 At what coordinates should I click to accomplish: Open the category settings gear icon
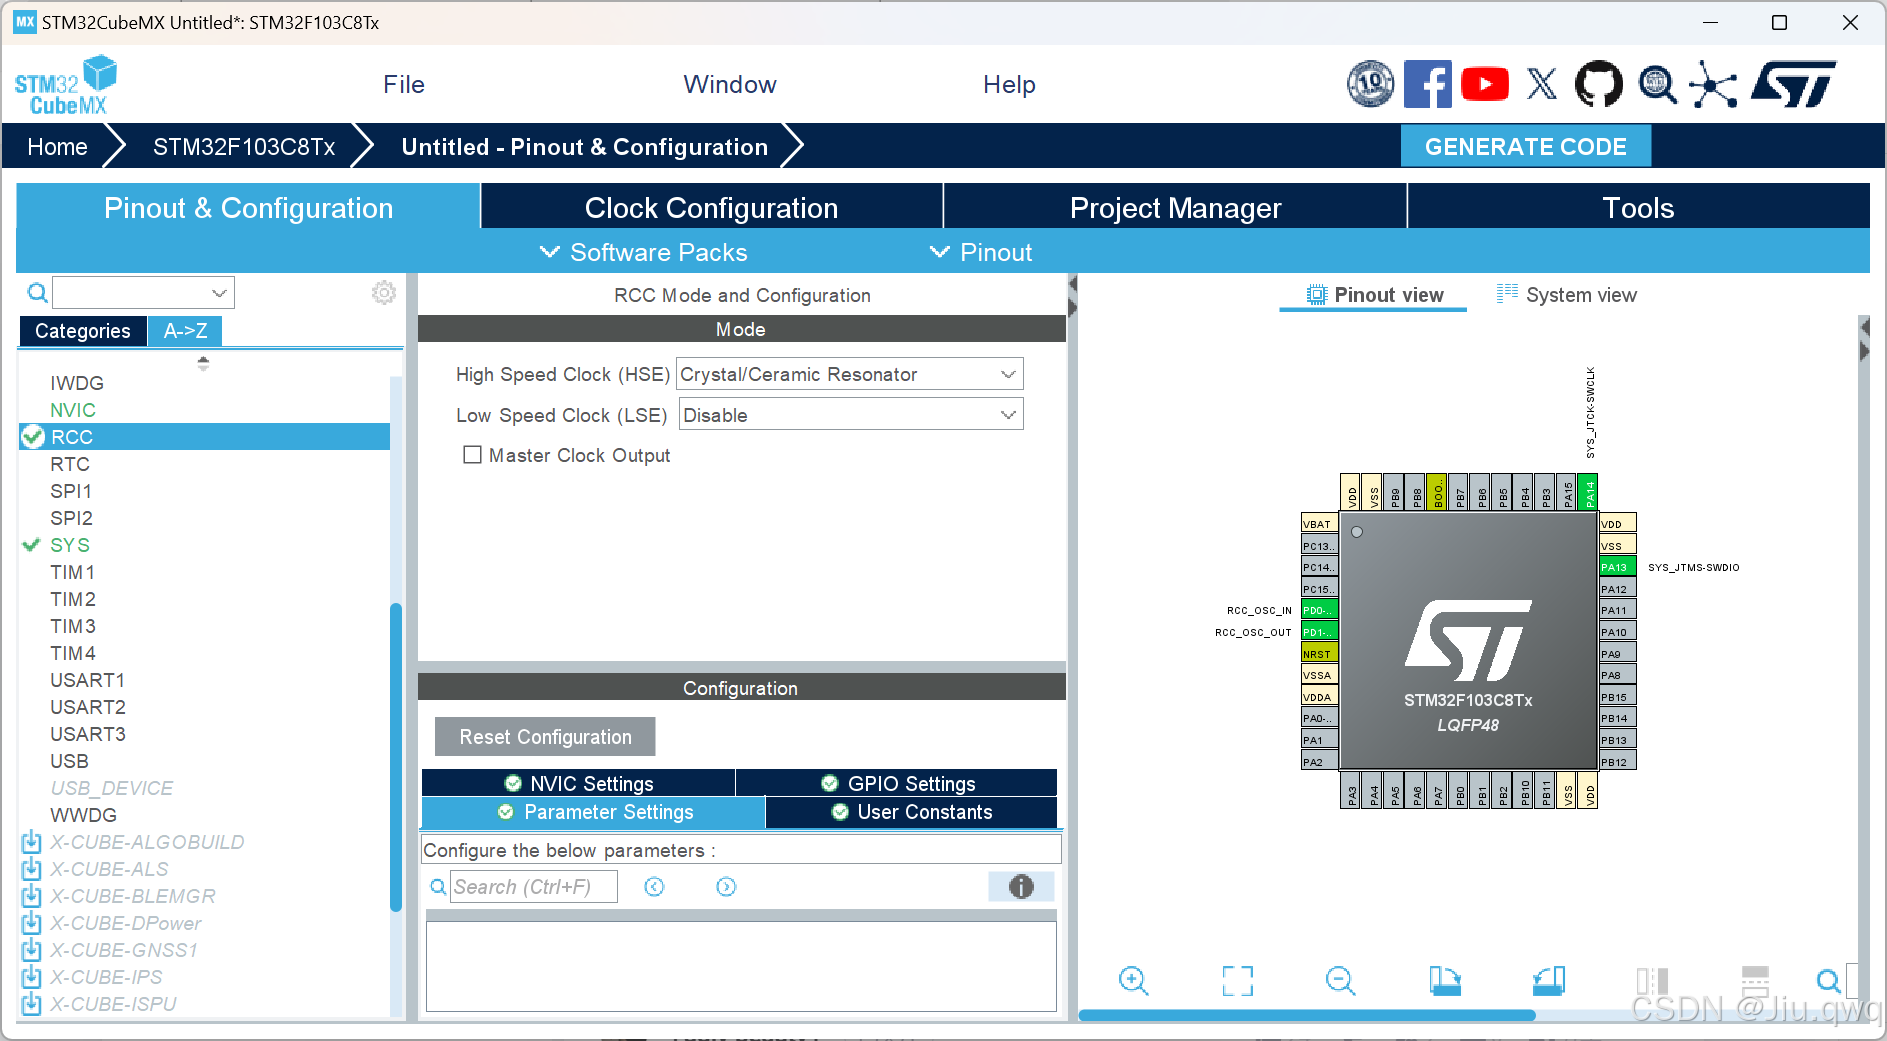pyautogui.click(x=384, y=293)
